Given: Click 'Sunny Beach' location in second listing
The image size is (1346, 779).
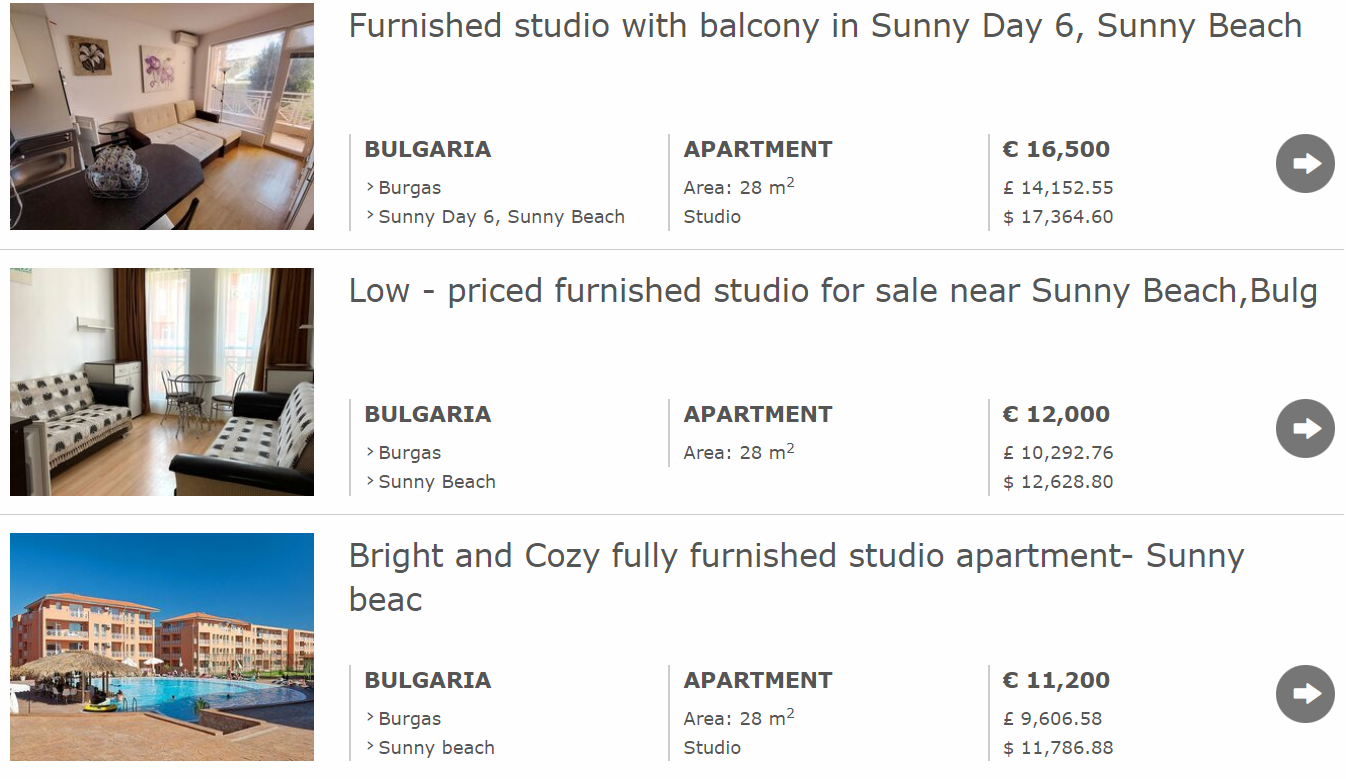Looking at the screenshot, I should point(437,482).
